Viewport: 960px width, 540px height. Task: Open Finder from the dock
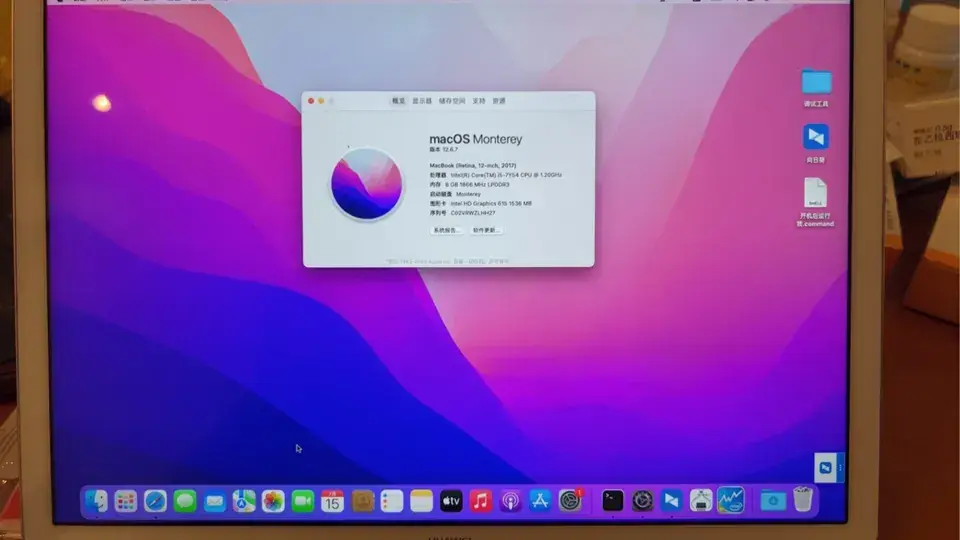coord(96,501)
